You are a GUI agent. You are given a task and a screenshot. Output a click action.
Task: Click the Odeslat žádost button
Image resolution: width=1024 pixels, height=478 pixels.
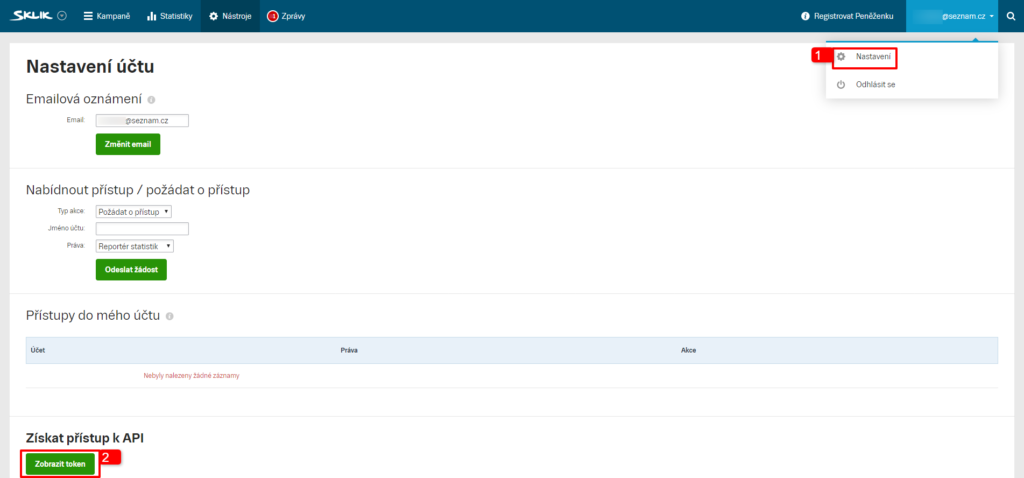click(x=131, y=270)
